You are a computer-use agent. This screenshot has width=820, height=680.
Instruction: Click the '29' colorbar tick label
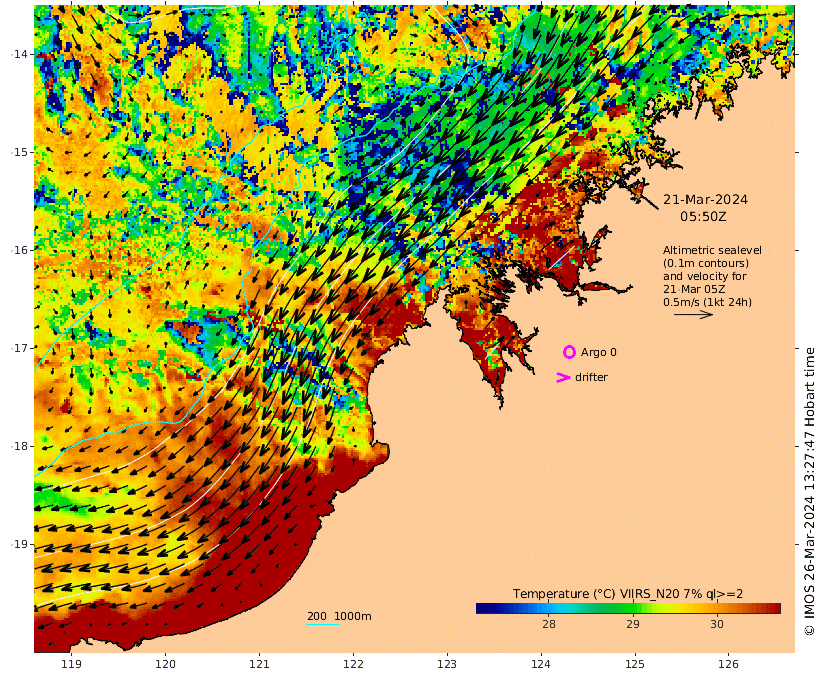633,624
